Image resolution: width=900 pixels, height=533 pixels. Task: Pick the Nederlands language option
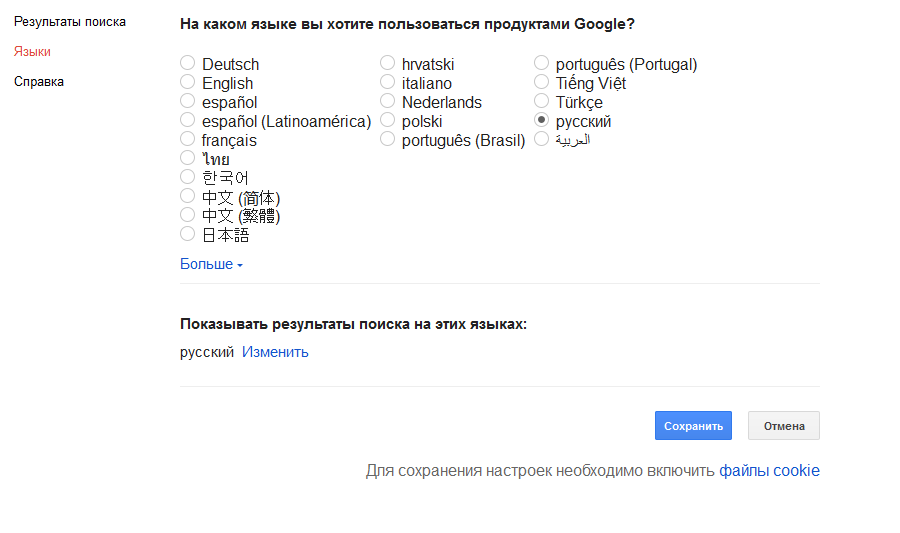pyautogui.click(x=387, y=102)
